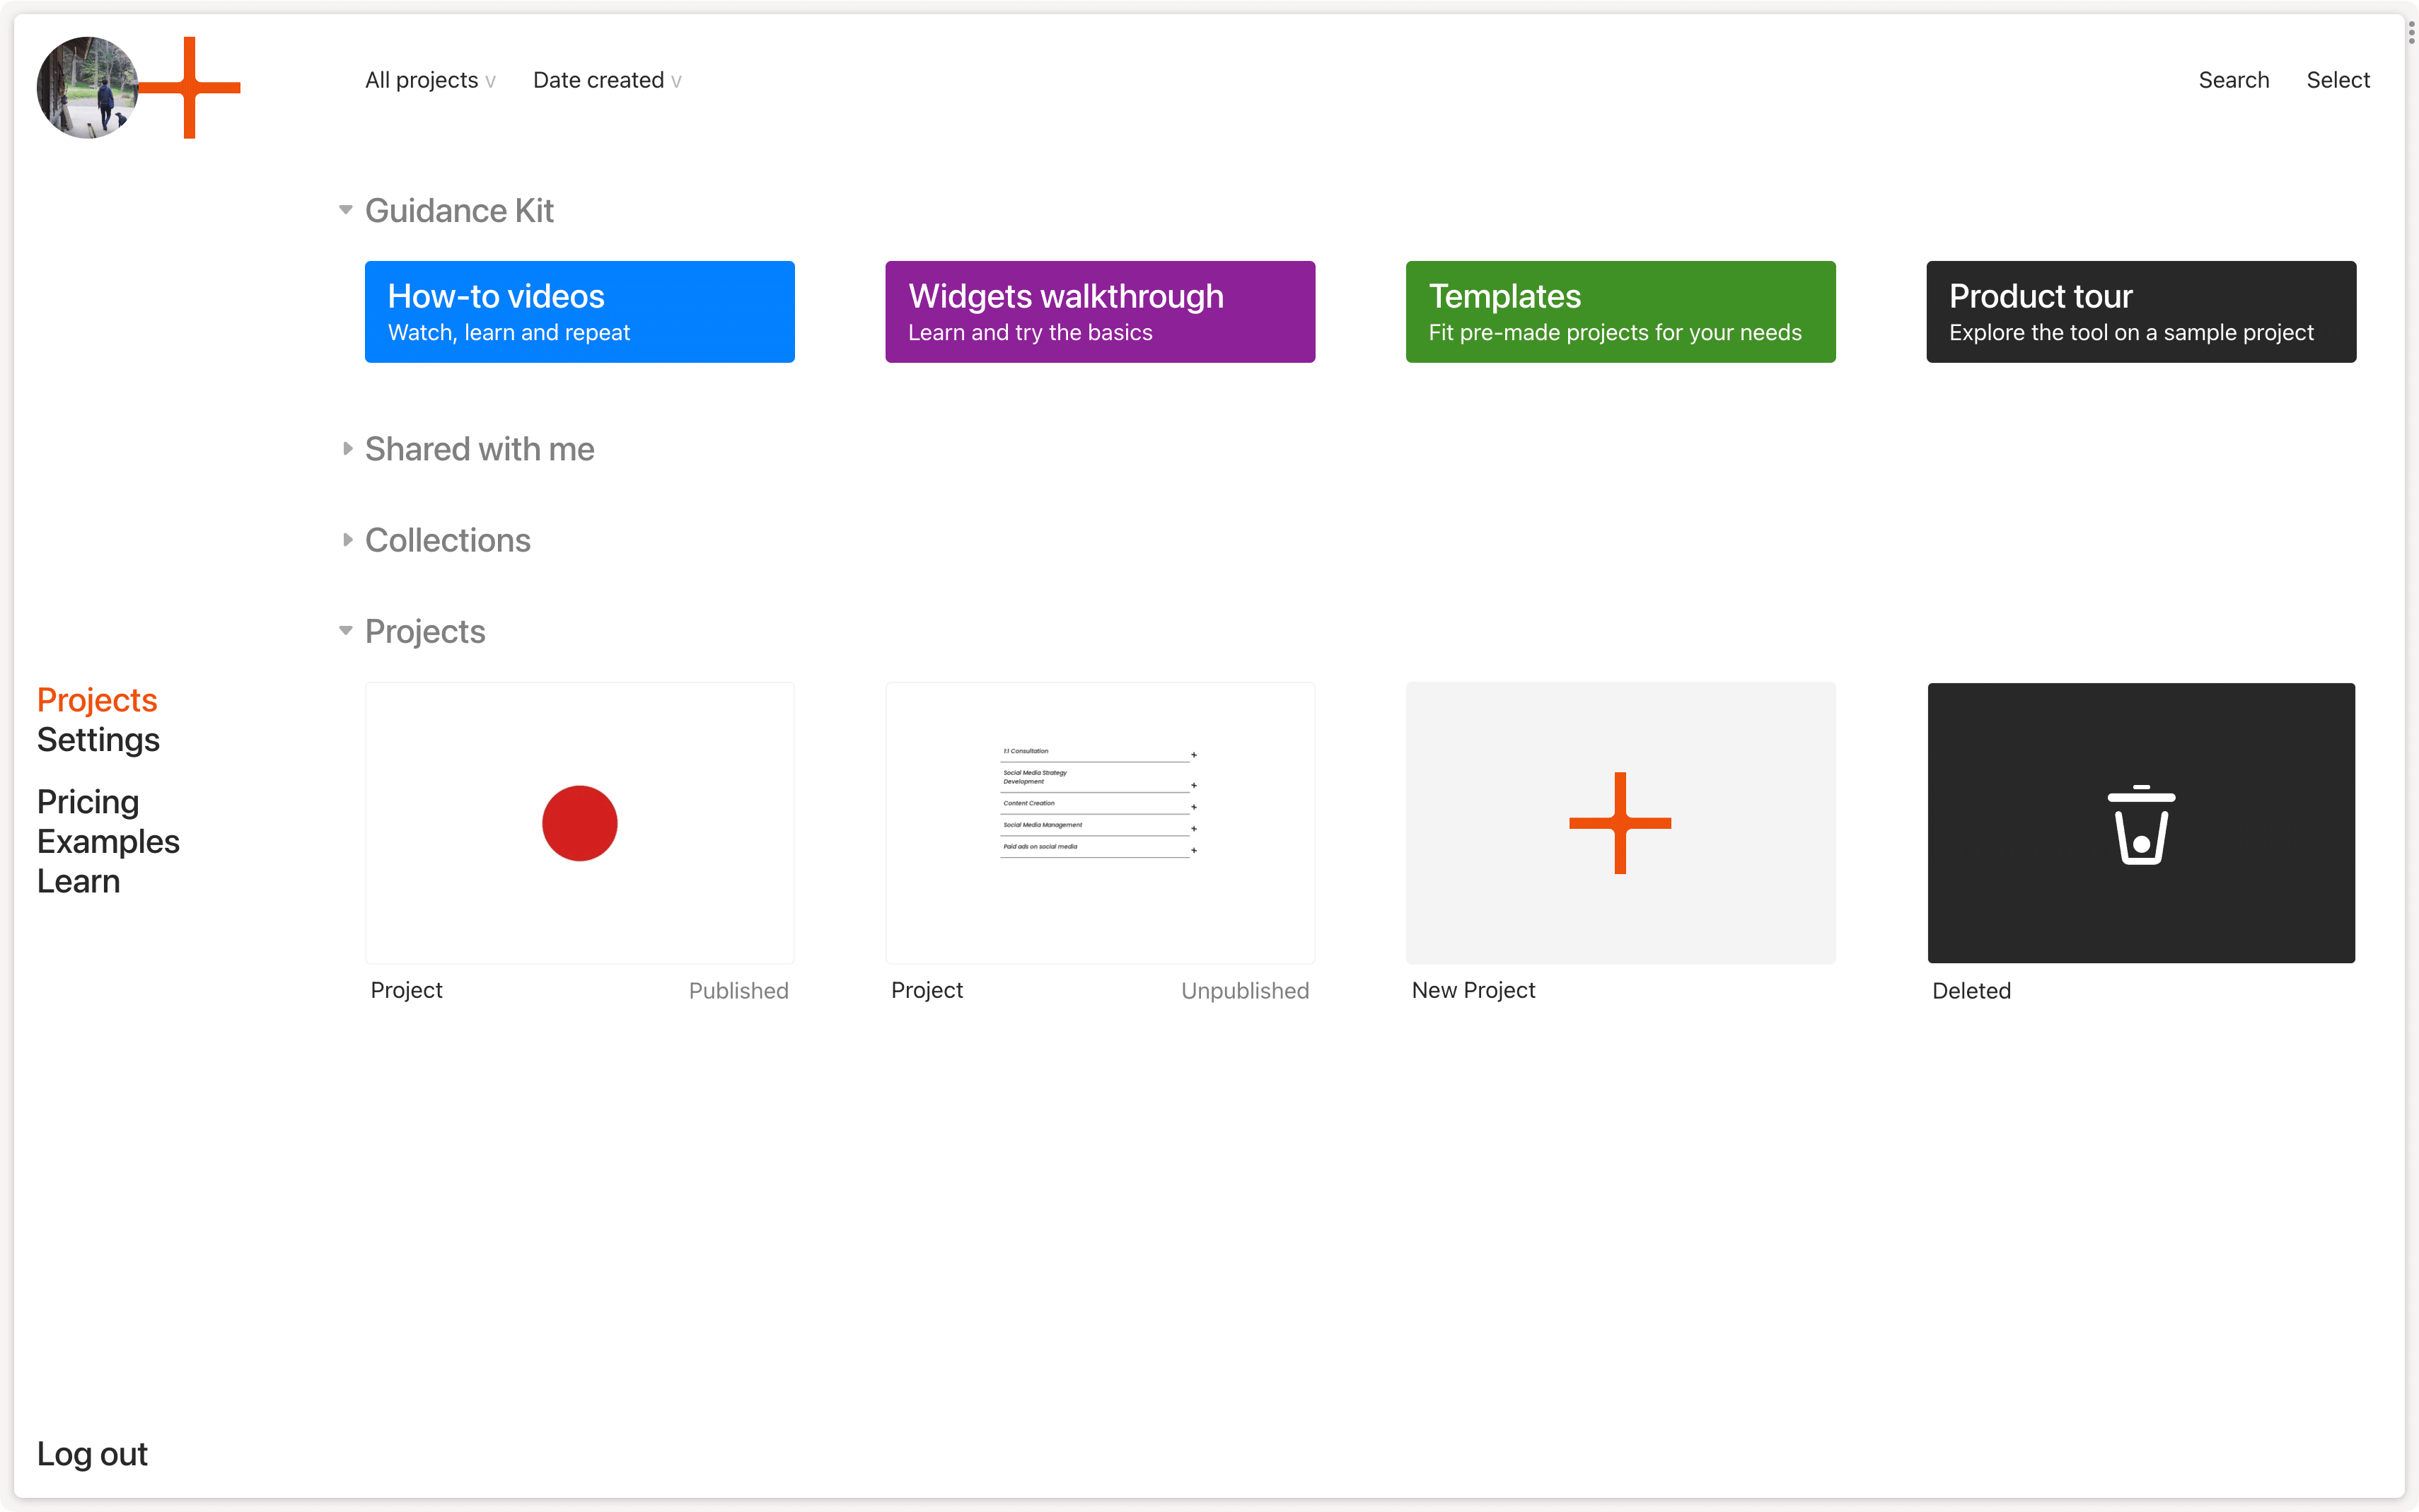The image size is (2419, 1512).
Task: Click Log out at bottom of sidebar
Action: pyautogui.click(x=91, y=1453)
